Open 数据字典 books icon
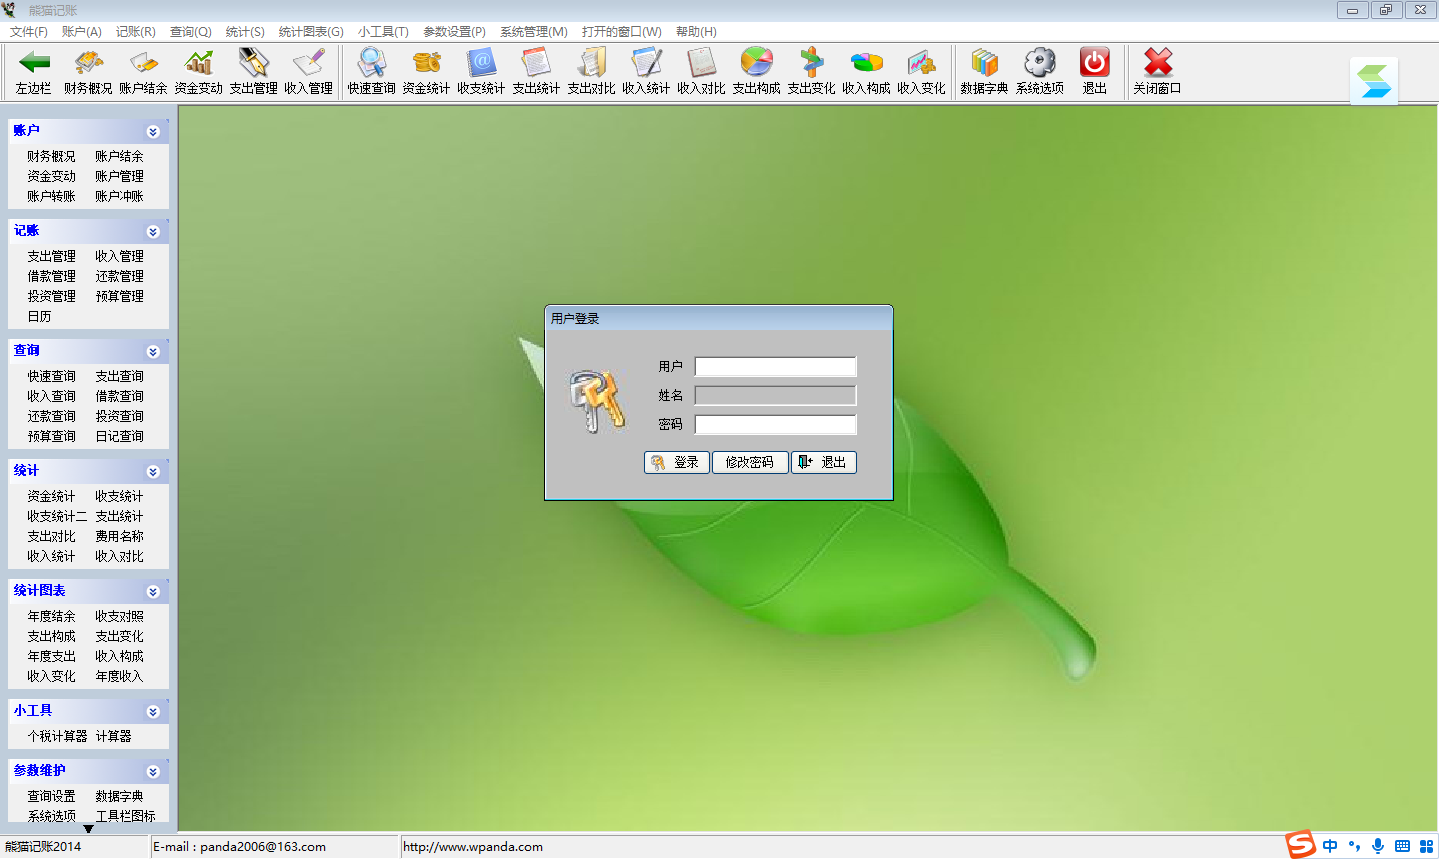Image resolution: width=1439 pixels, height=859 pixels. pyautogui.click(x=984, y=63)
